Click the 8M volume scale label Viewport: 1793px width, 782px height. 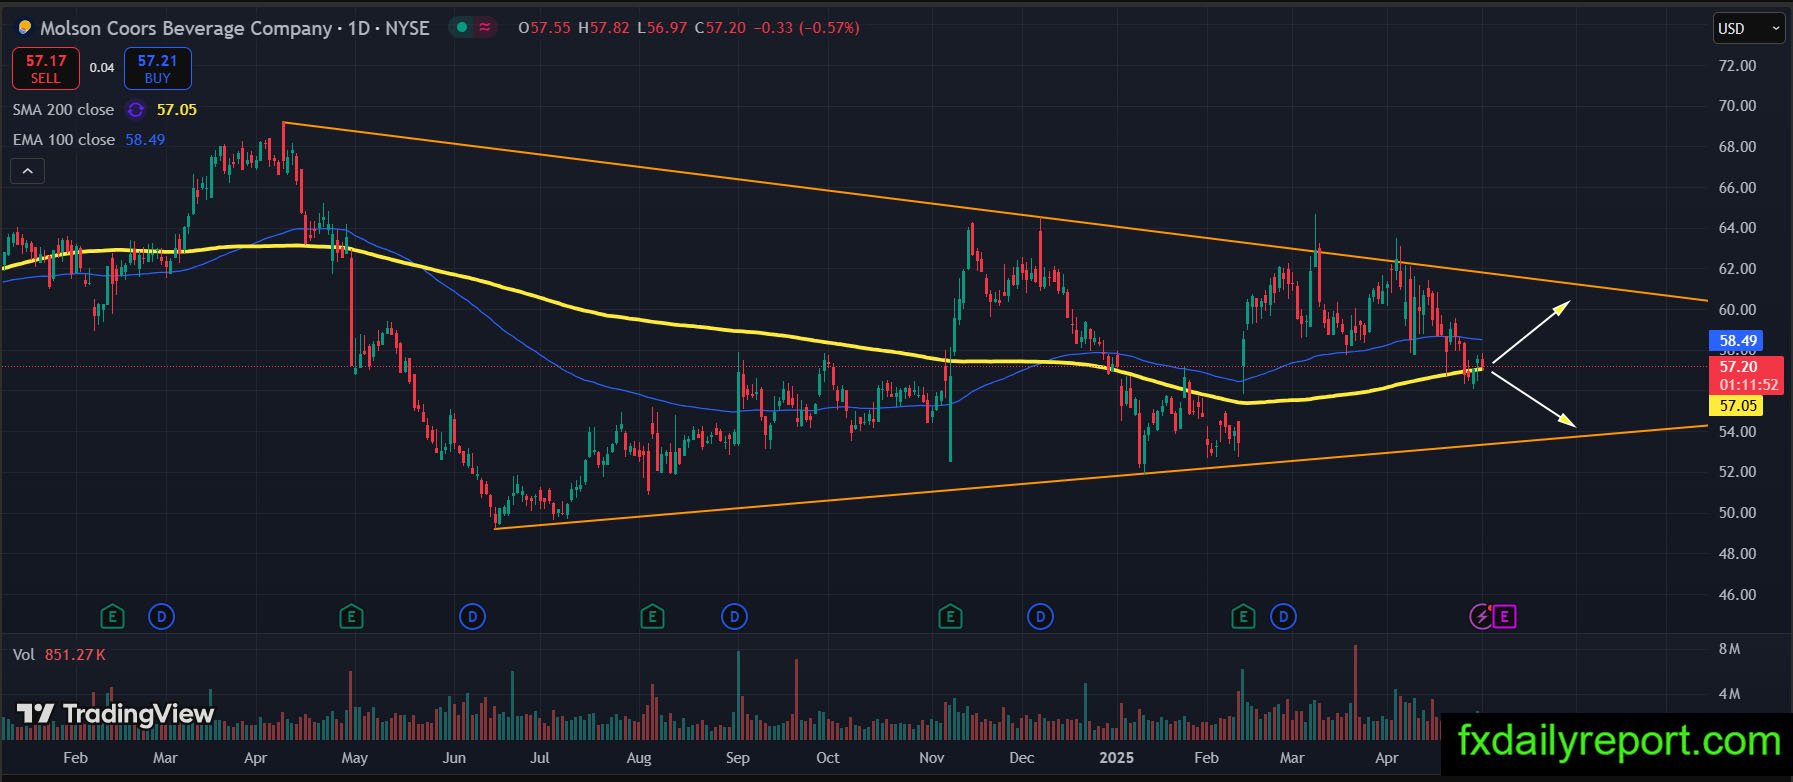(1729, 650)
